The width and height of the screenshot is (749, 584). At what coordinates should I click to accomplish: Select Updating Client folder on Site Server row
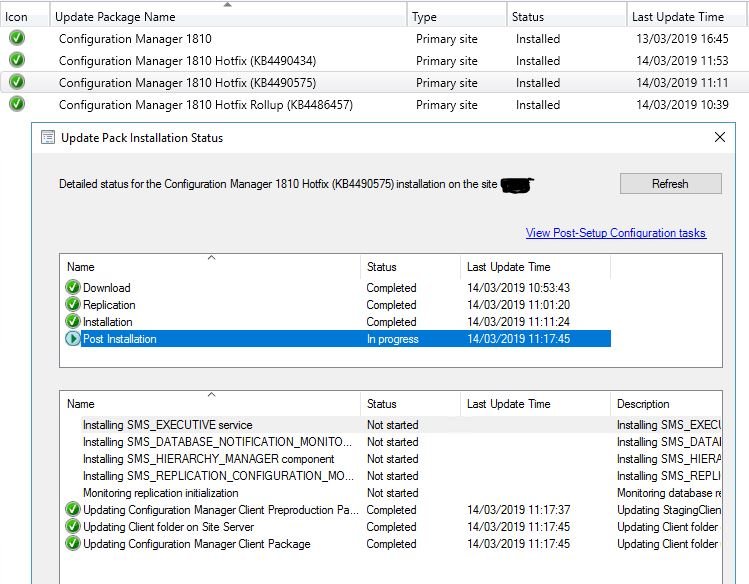point(392,527)
